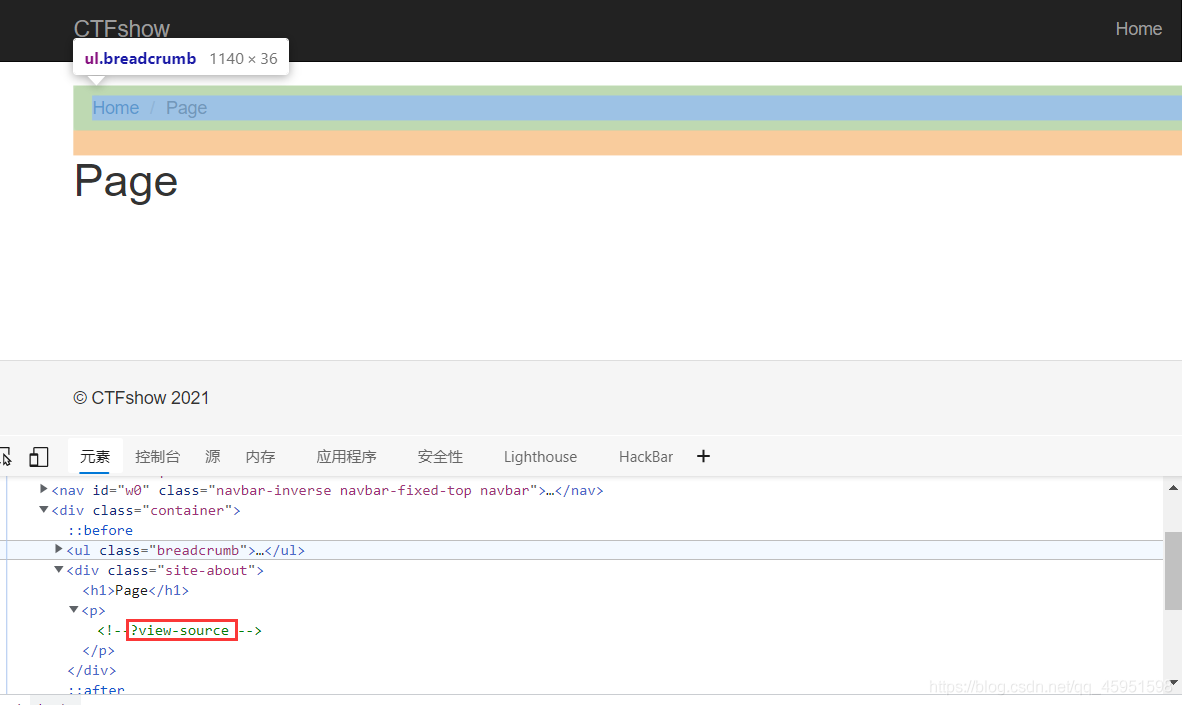Image resolution: width=1182 pixels, height=705 pixels.
Task: Select the closing </div> tag row
Action: pos(92,670)
